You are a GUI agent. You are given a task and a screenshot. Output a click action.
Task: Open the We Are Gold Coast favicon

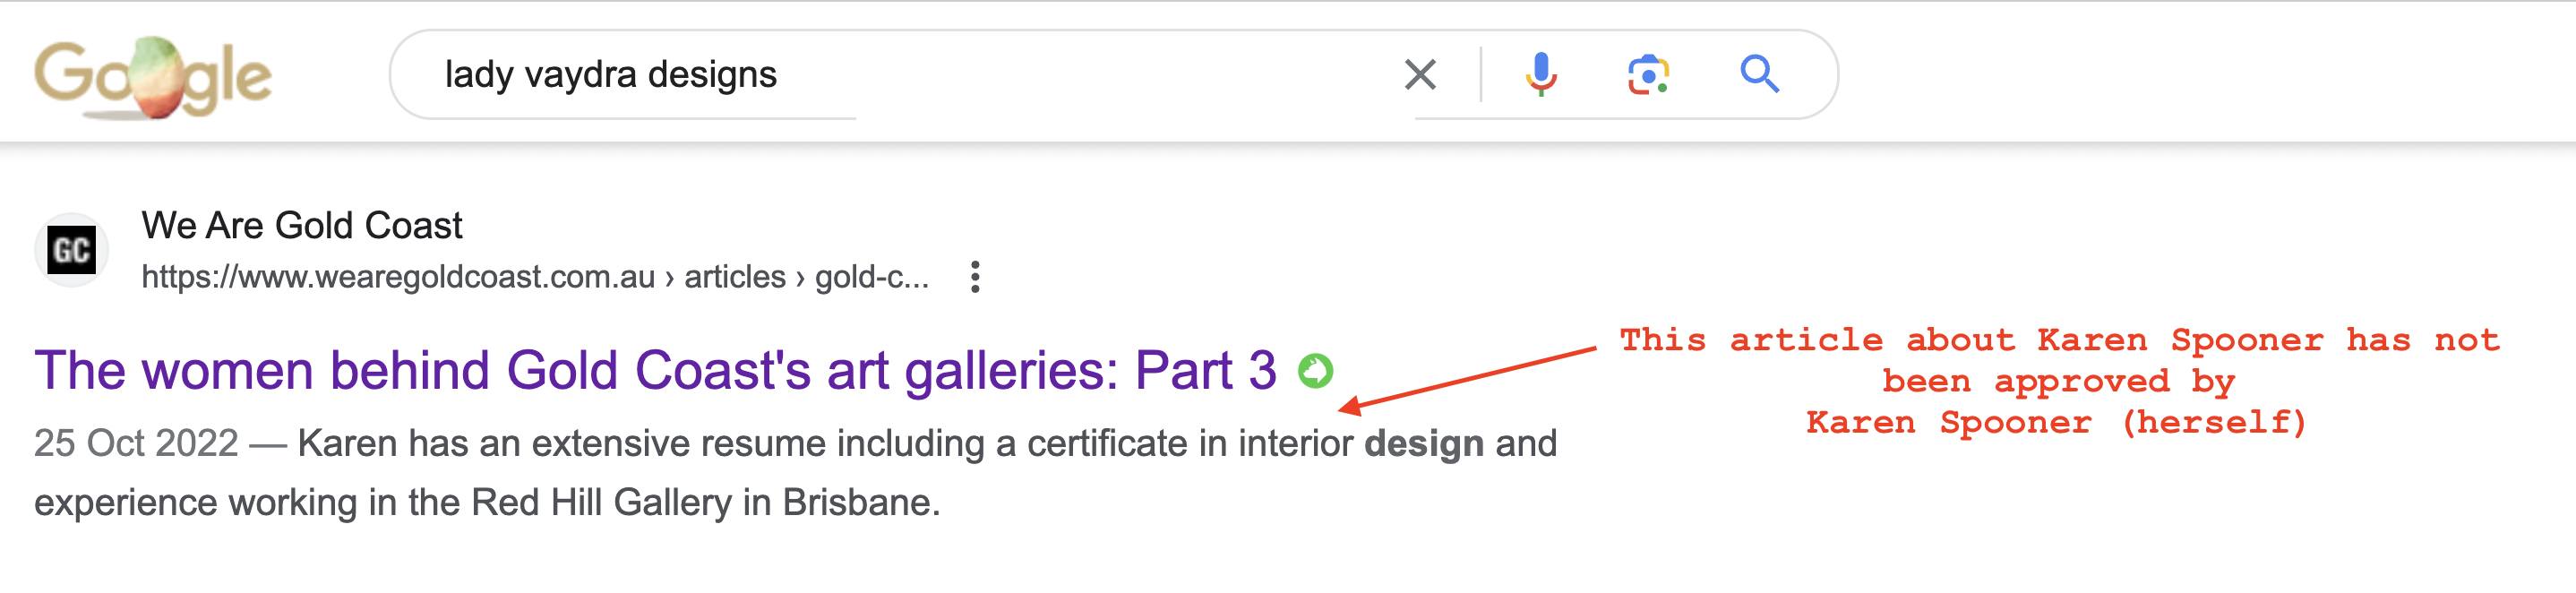pos(71,250)
